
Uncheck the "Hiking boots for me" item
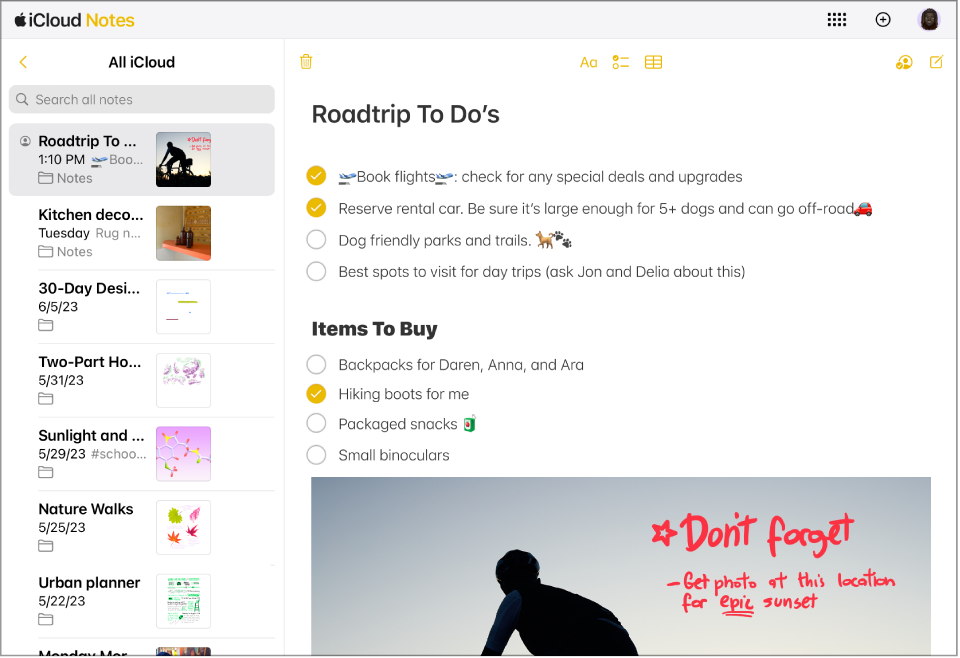pyautogui.click(x=316, y=393)
